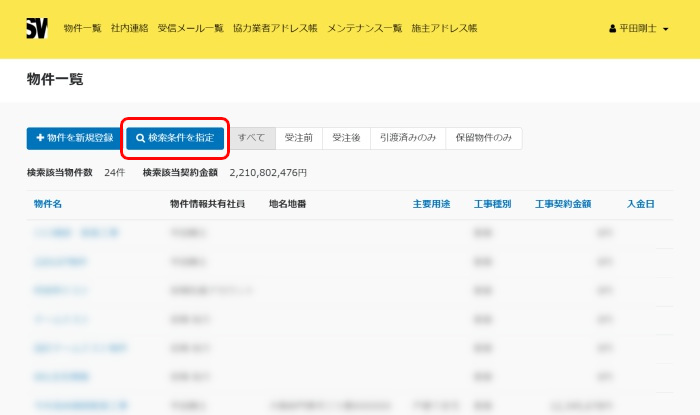Viewport: 700px width, 415px height.
Task: Select the すべて filter tab
Action: point(251,138)
